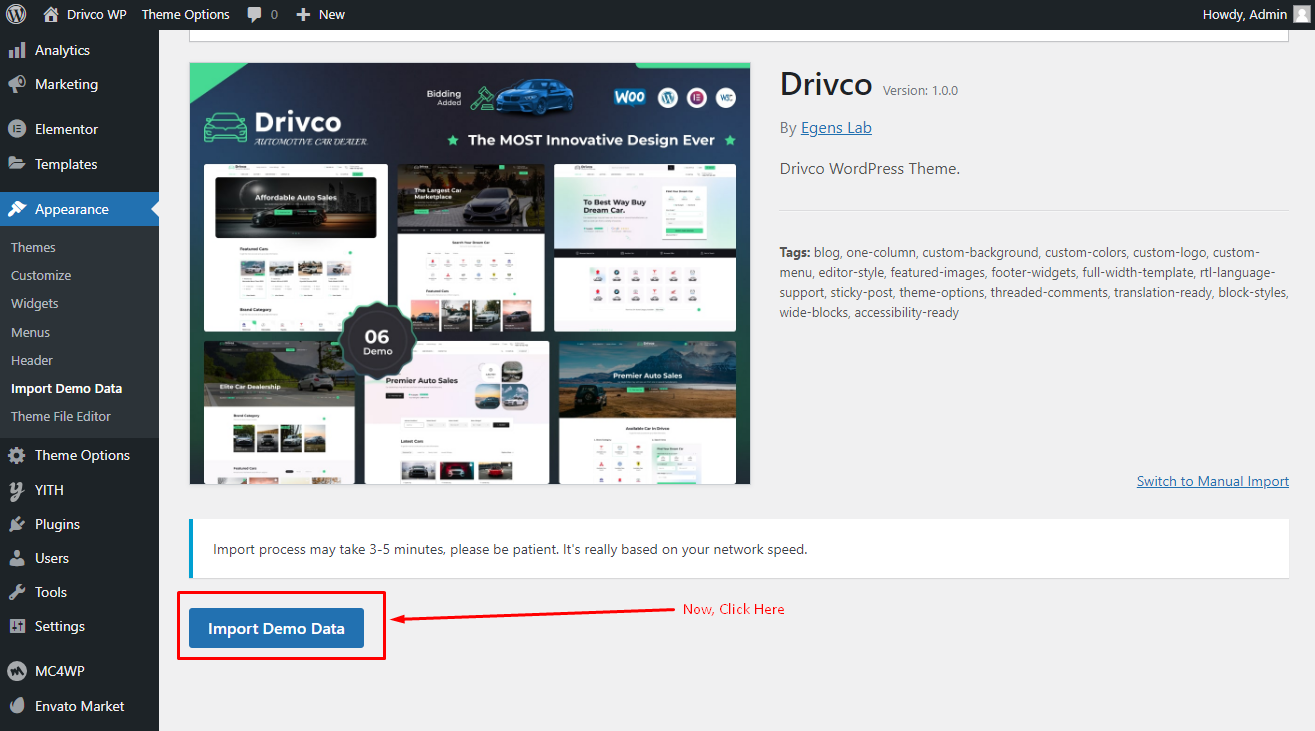Click the Drivco theme title heading
The height and width of the screenshot is (731, 1315).
(x=826, y=84)
